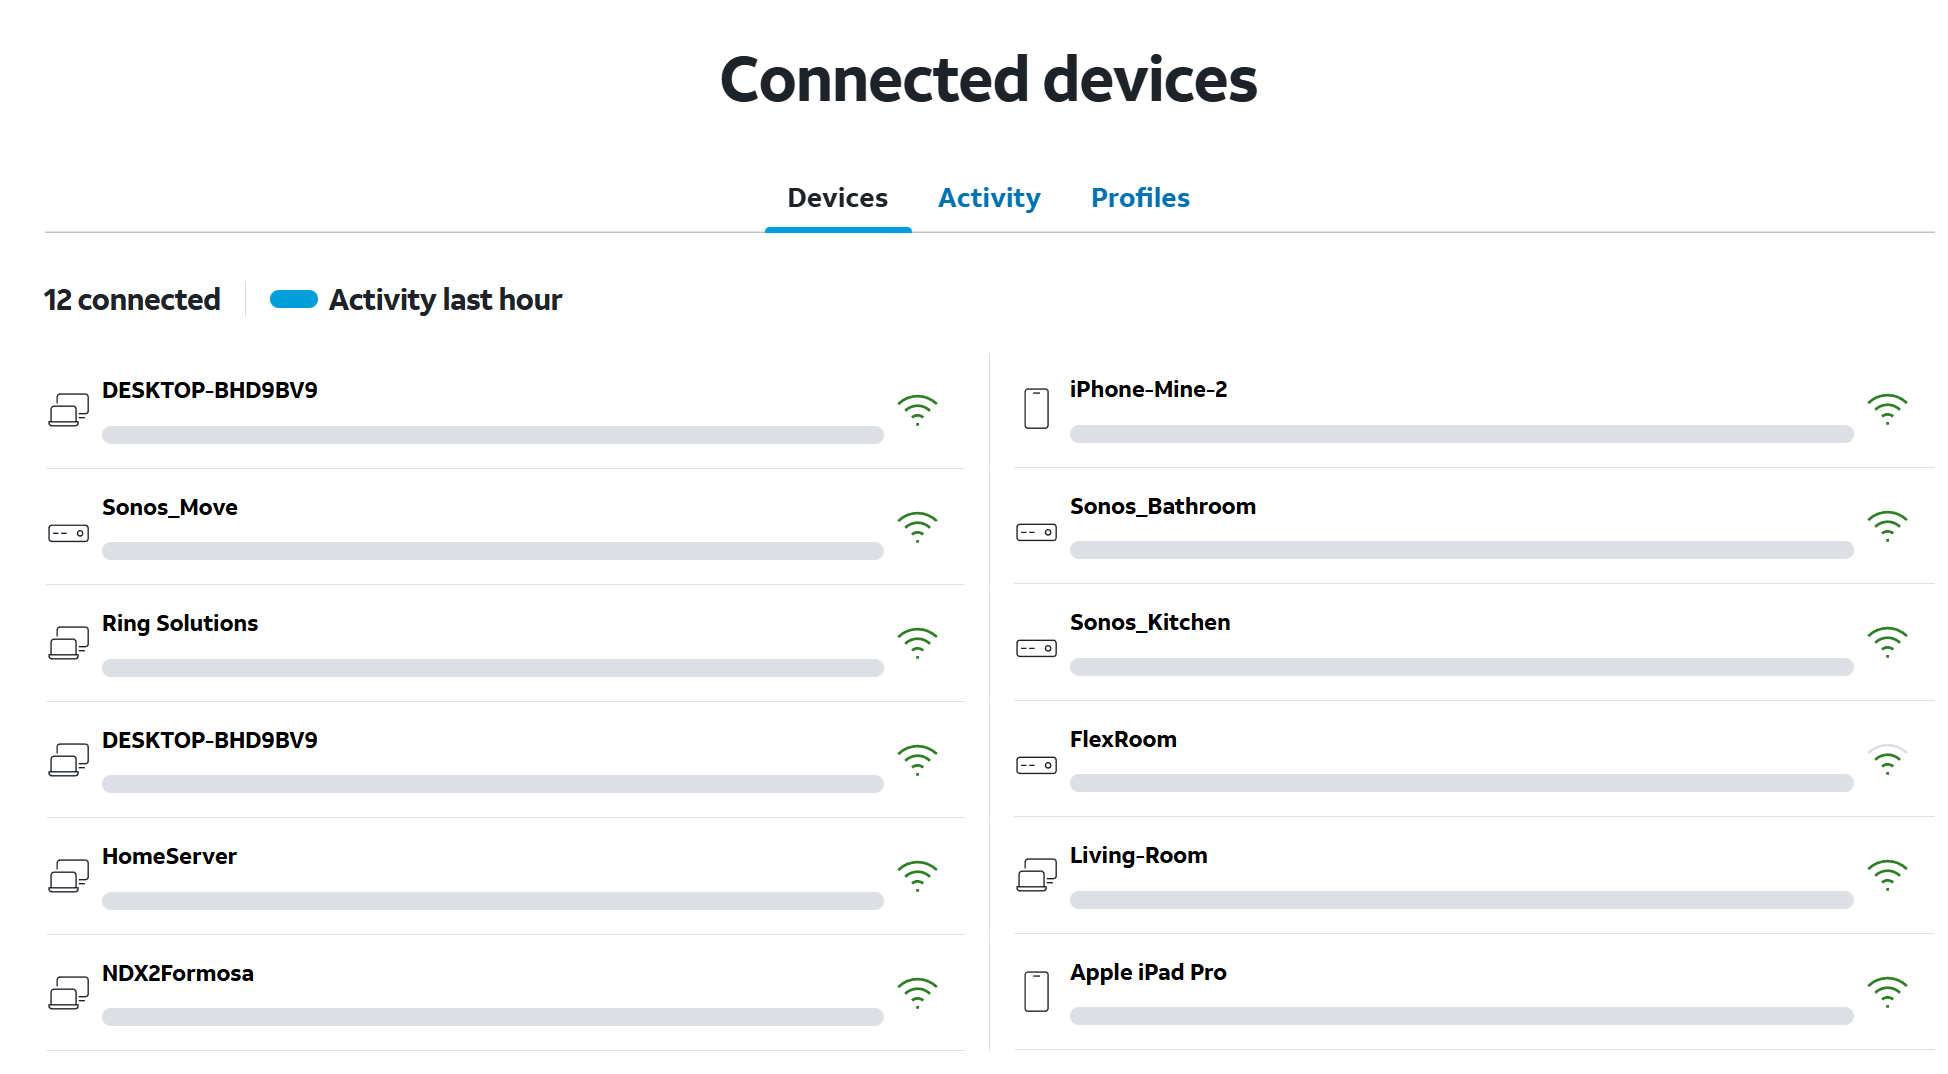1948x1074 pixels.
Task: Click the tablet icon next to Apple iPad Pro
Action: click(x=1036, y=991)
